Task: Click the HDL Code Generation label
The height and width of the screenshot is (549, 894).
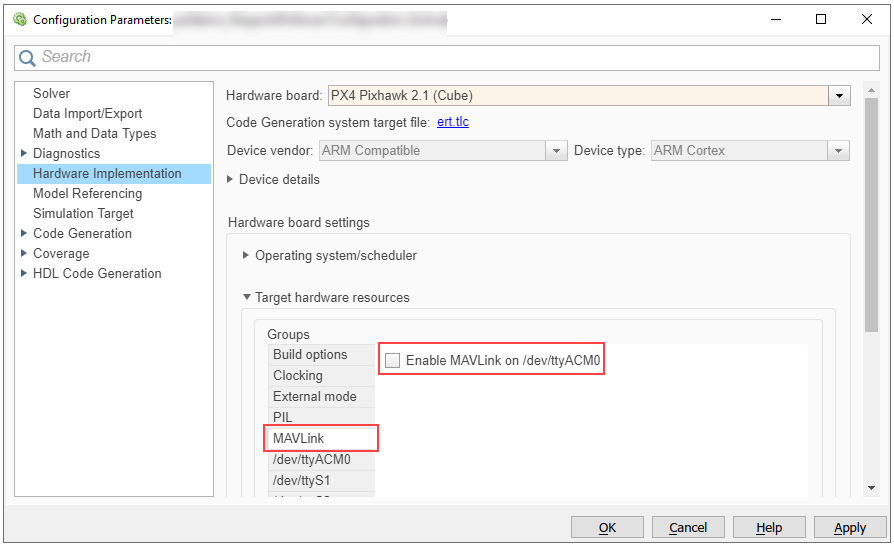Action: [x=97, y=274]
